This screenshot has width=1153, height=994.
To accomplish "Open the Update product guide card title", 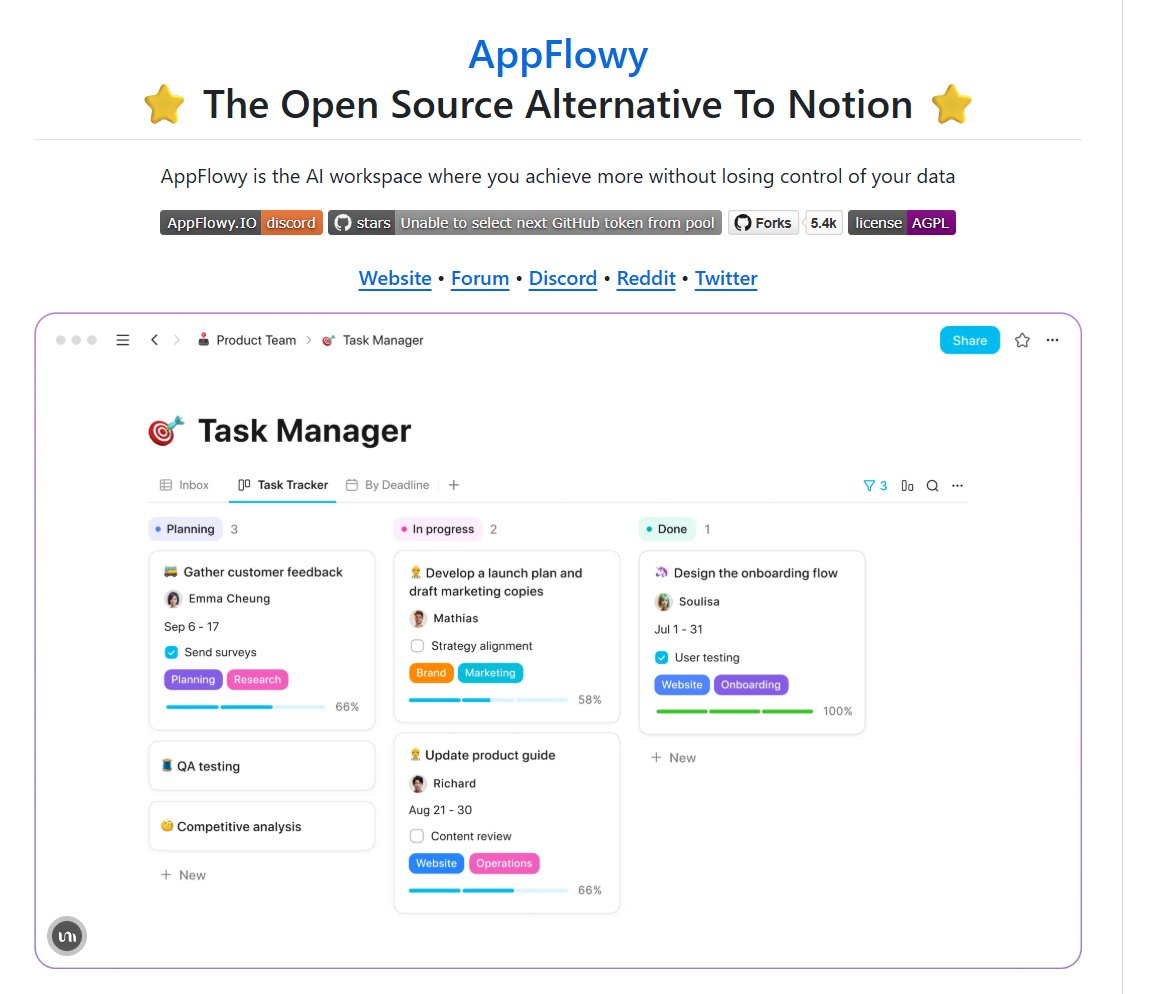I will coord(490,755).
